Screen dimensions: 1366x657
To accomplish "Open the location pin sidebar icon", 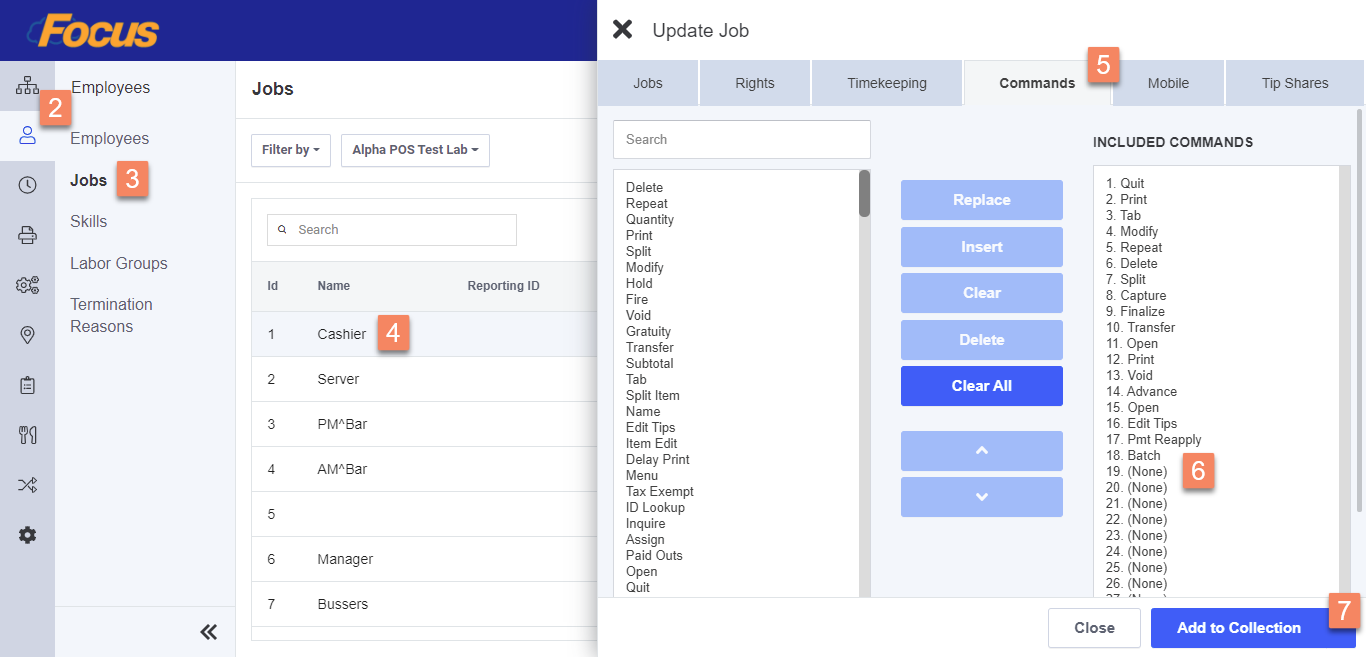I will coord(27,335).
